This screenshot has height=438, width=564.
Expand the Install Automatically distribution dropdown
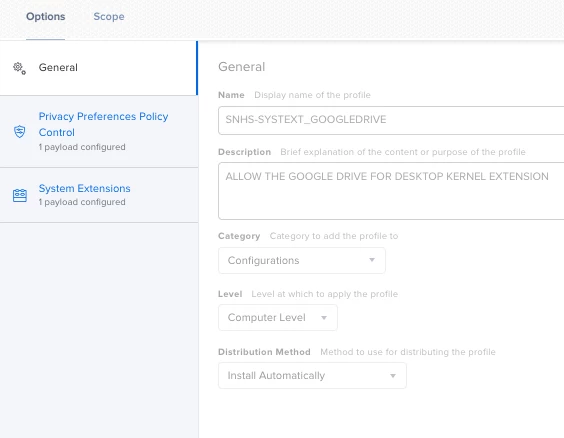click(312, 375)
